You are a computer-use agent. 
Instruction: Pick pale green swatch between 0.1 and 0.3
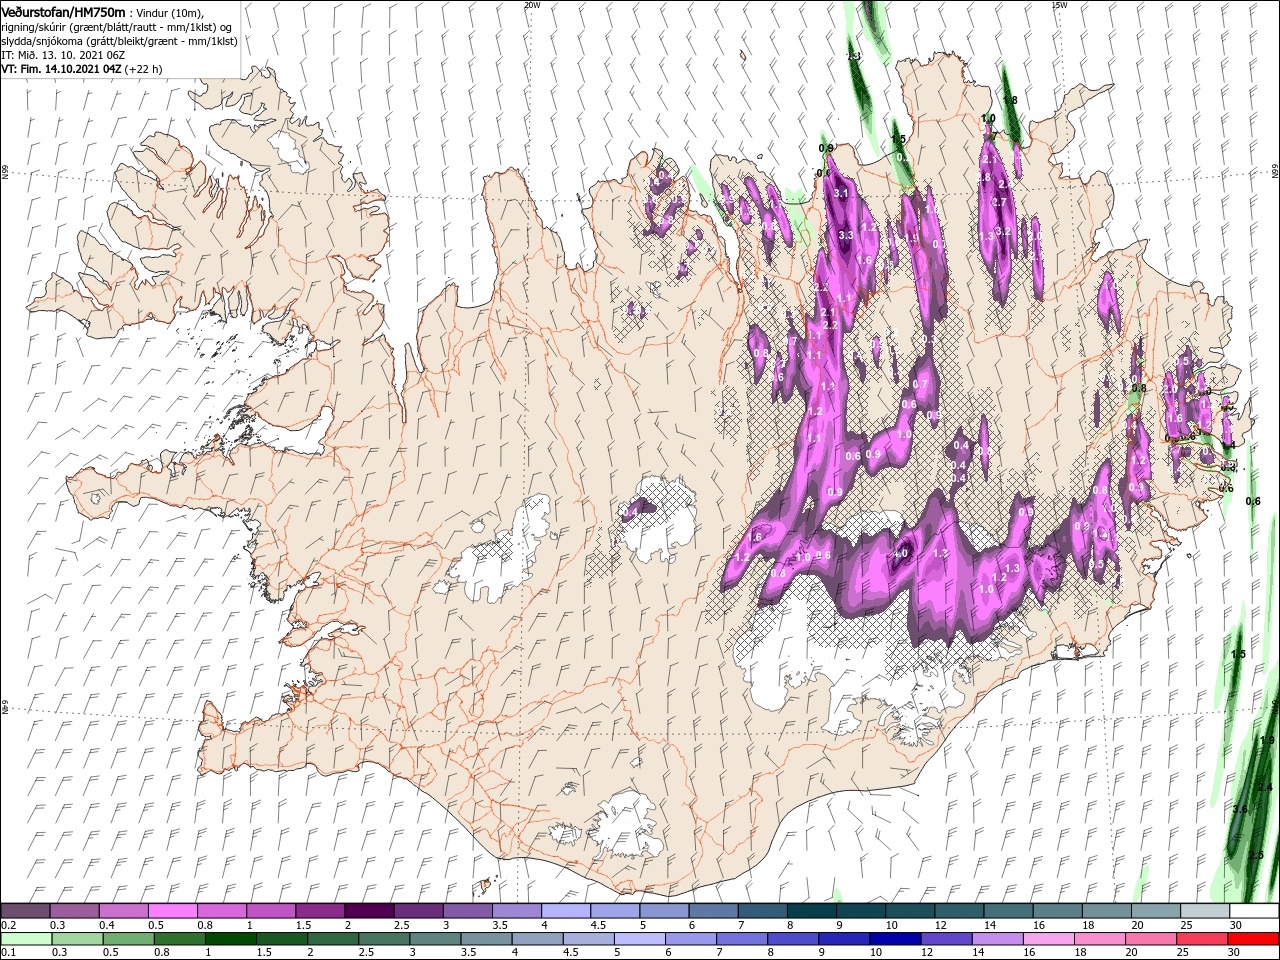tap(26, 939)
